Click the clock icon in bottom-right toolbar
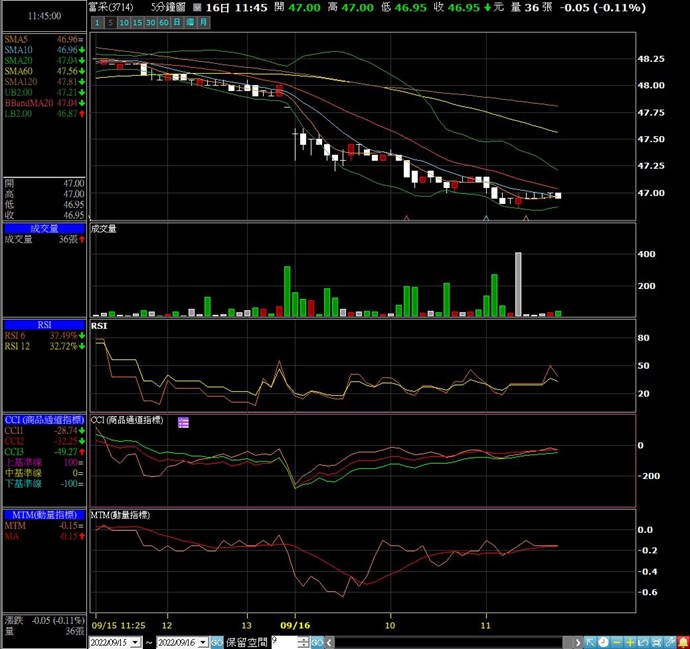690x649 pixels. (x=603, y=642)
